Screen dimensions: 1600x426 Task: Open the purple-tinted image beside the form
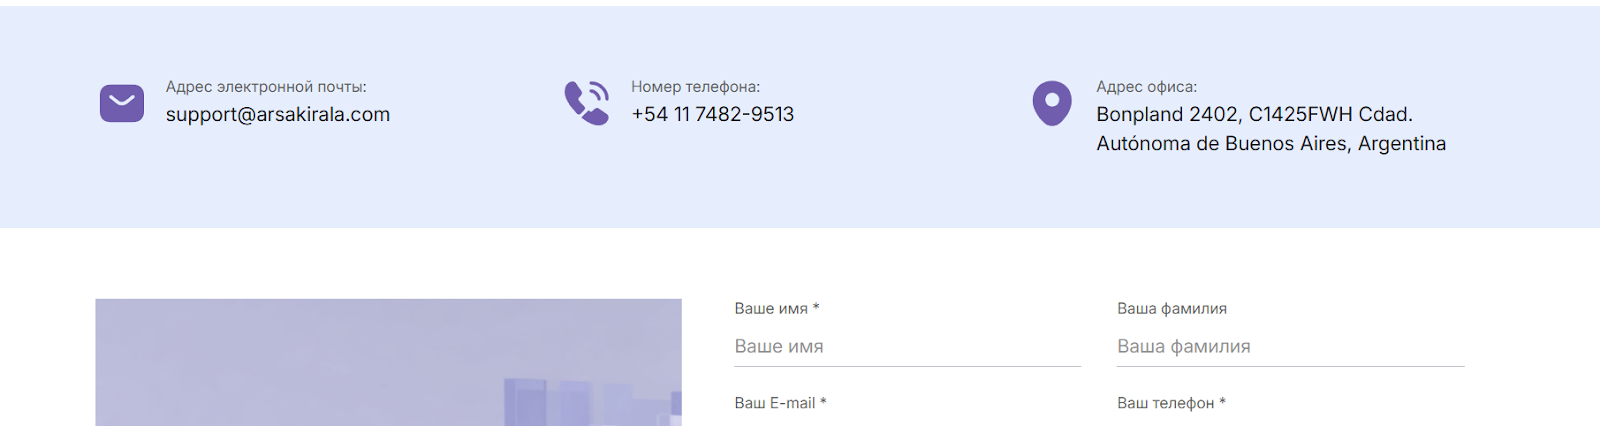[389, 362]
